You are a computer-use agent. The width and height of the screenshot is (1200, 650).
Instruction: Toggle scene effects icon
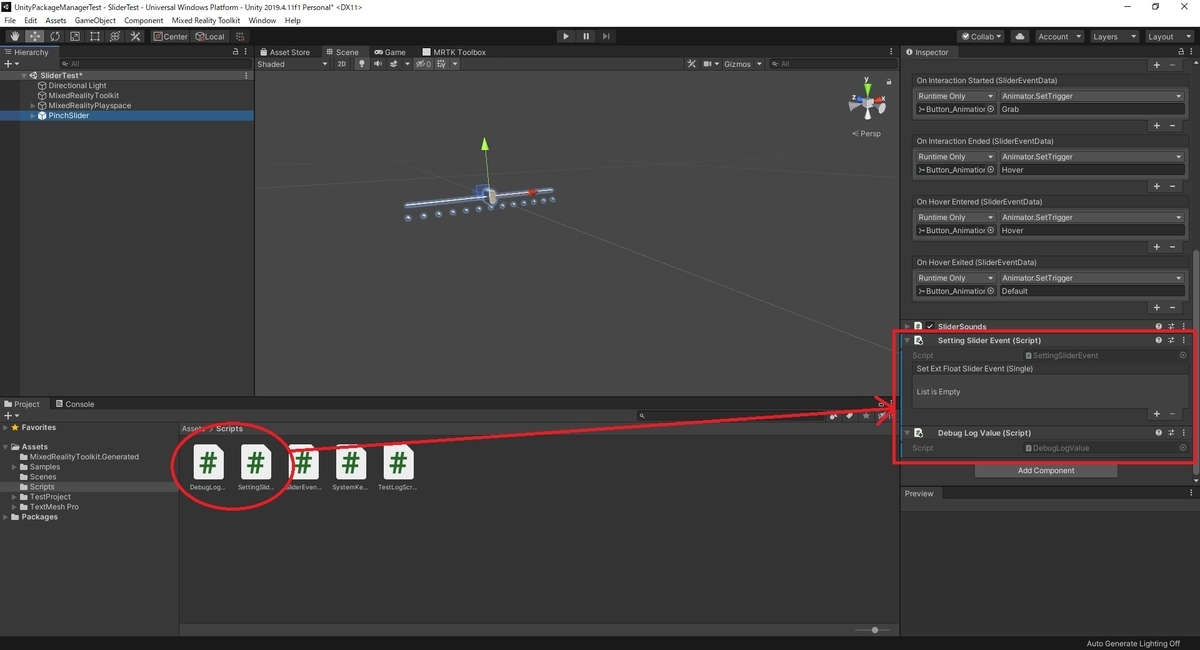396,64
